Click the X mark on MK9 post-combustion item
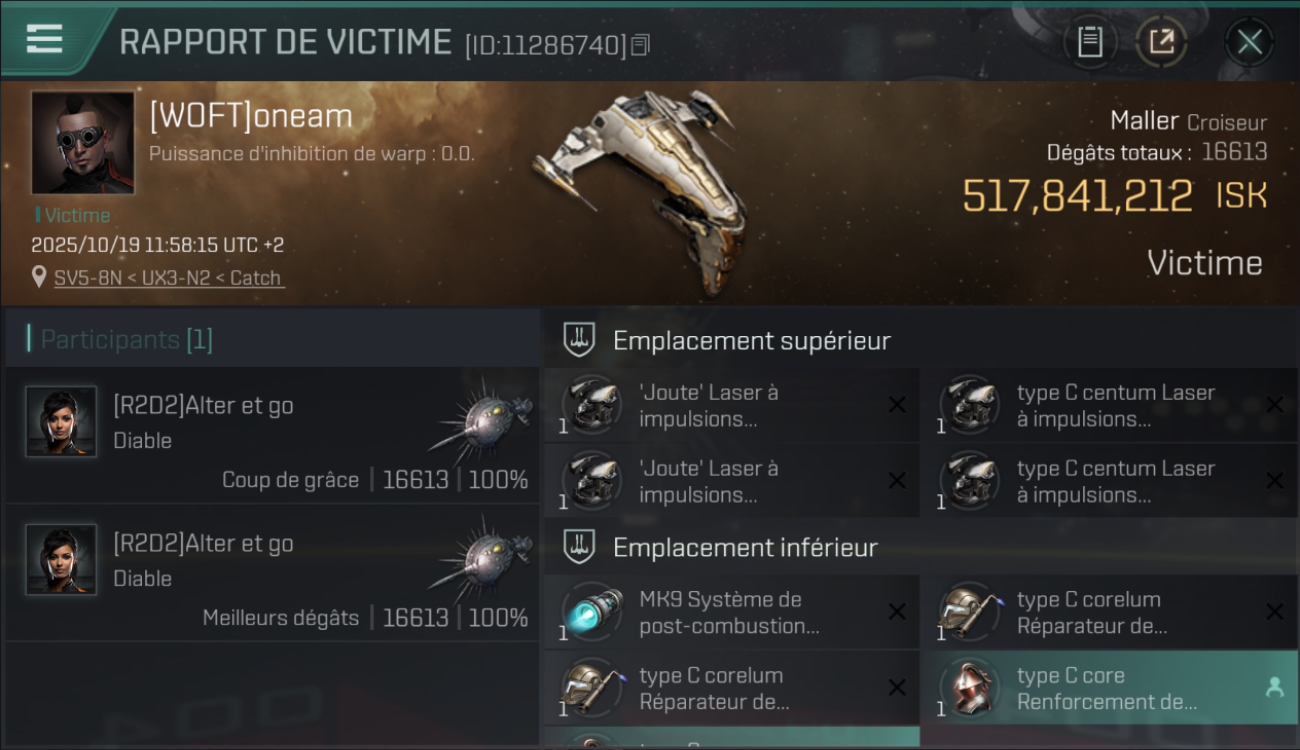The width and height of the screenshot is (1300, 750). click(897, 612)
